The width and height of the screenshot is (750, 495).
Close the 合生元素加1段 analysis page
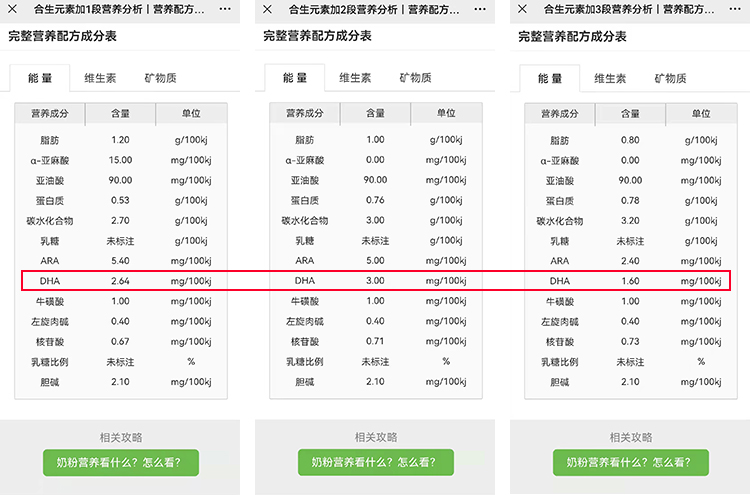[x=13, y=8]
